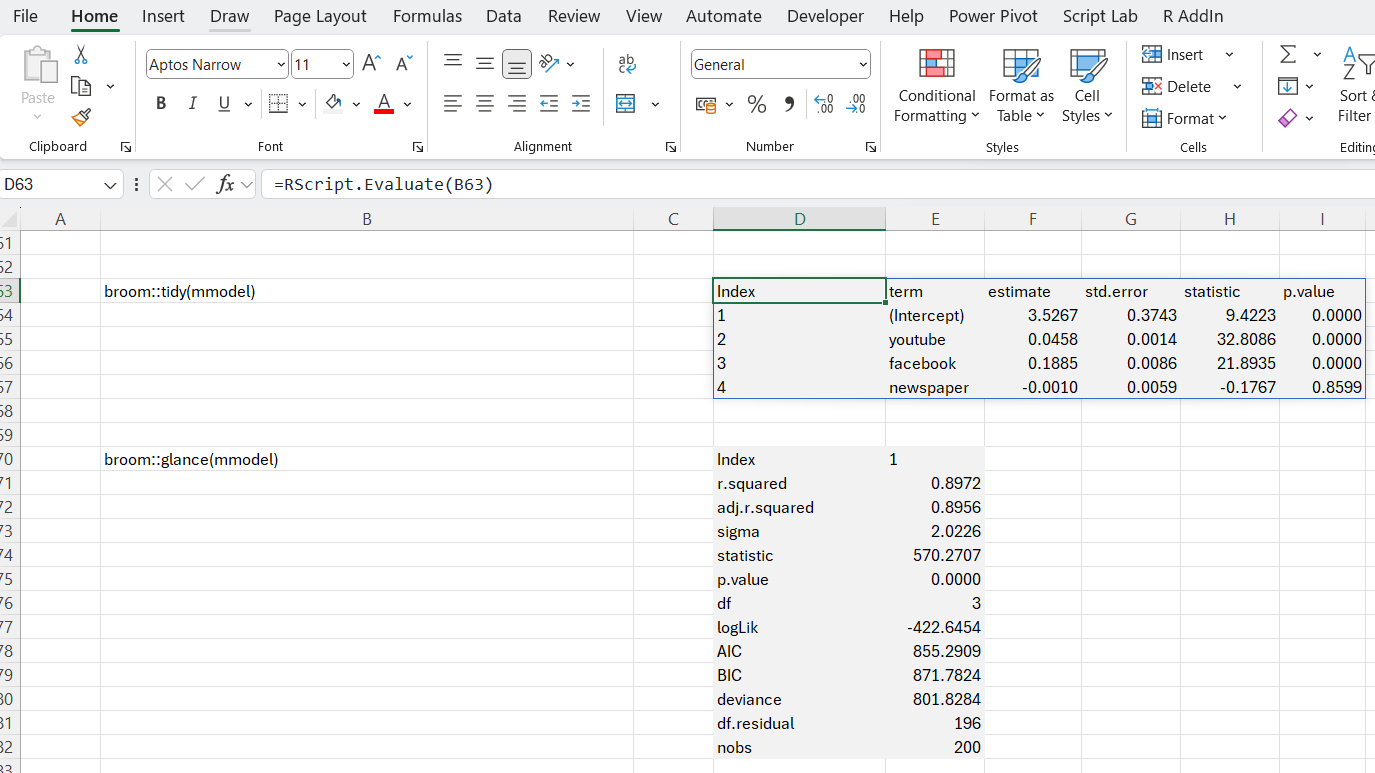This screenshot has width=1375, height=773.
Task: Click the Wrap Text icon
Action: click(627, 64)
